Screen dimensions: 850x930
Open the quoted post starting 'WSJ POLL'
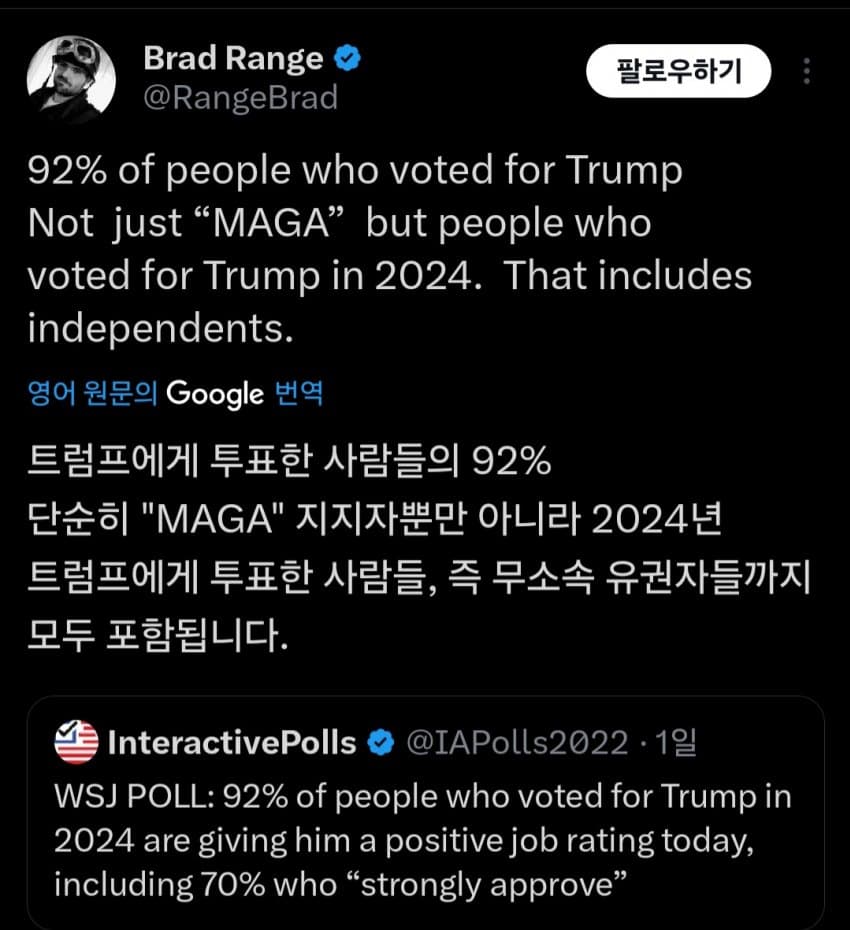point(422,797)
